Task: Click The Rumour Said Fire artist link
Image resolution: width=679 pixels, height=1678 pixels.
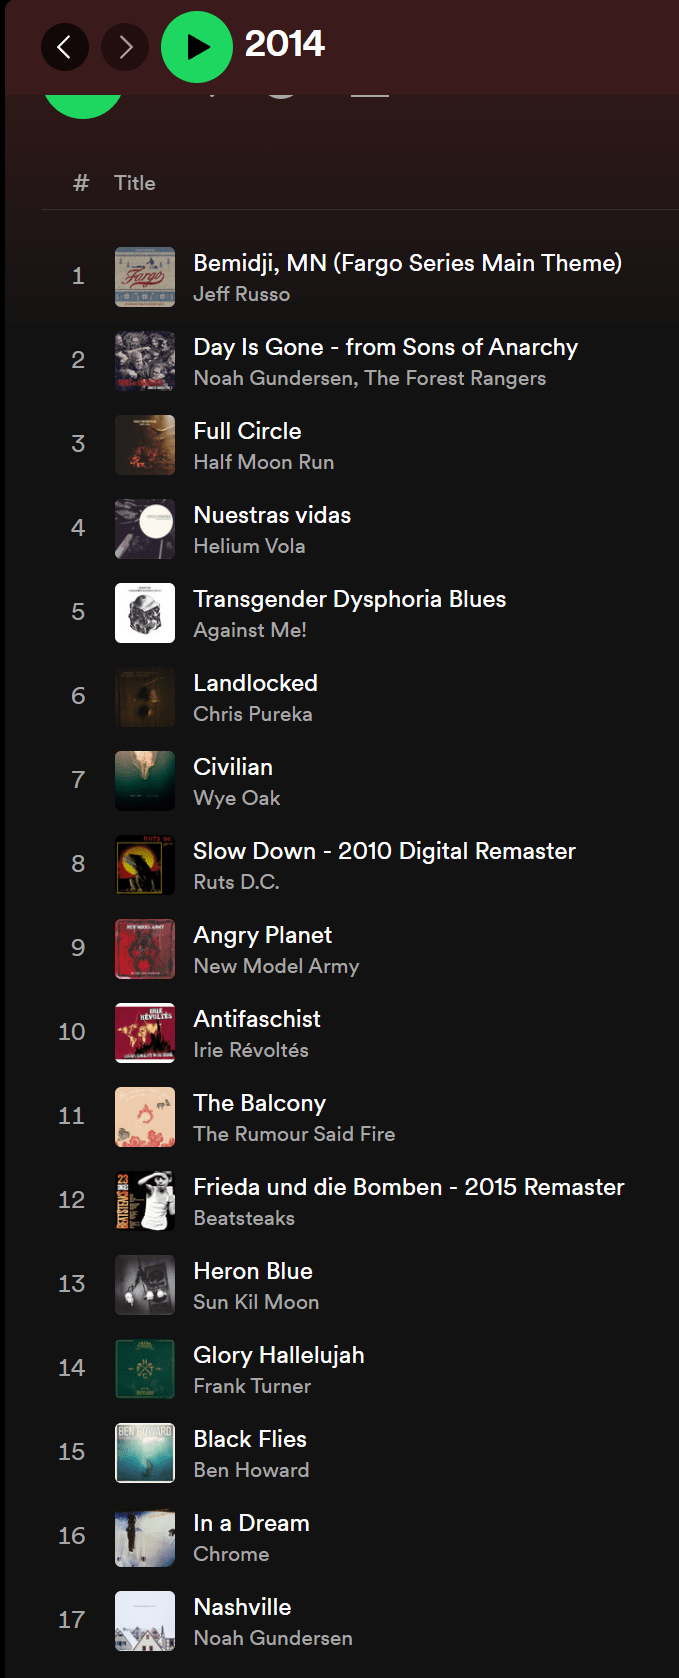Action: [294, 1134]
